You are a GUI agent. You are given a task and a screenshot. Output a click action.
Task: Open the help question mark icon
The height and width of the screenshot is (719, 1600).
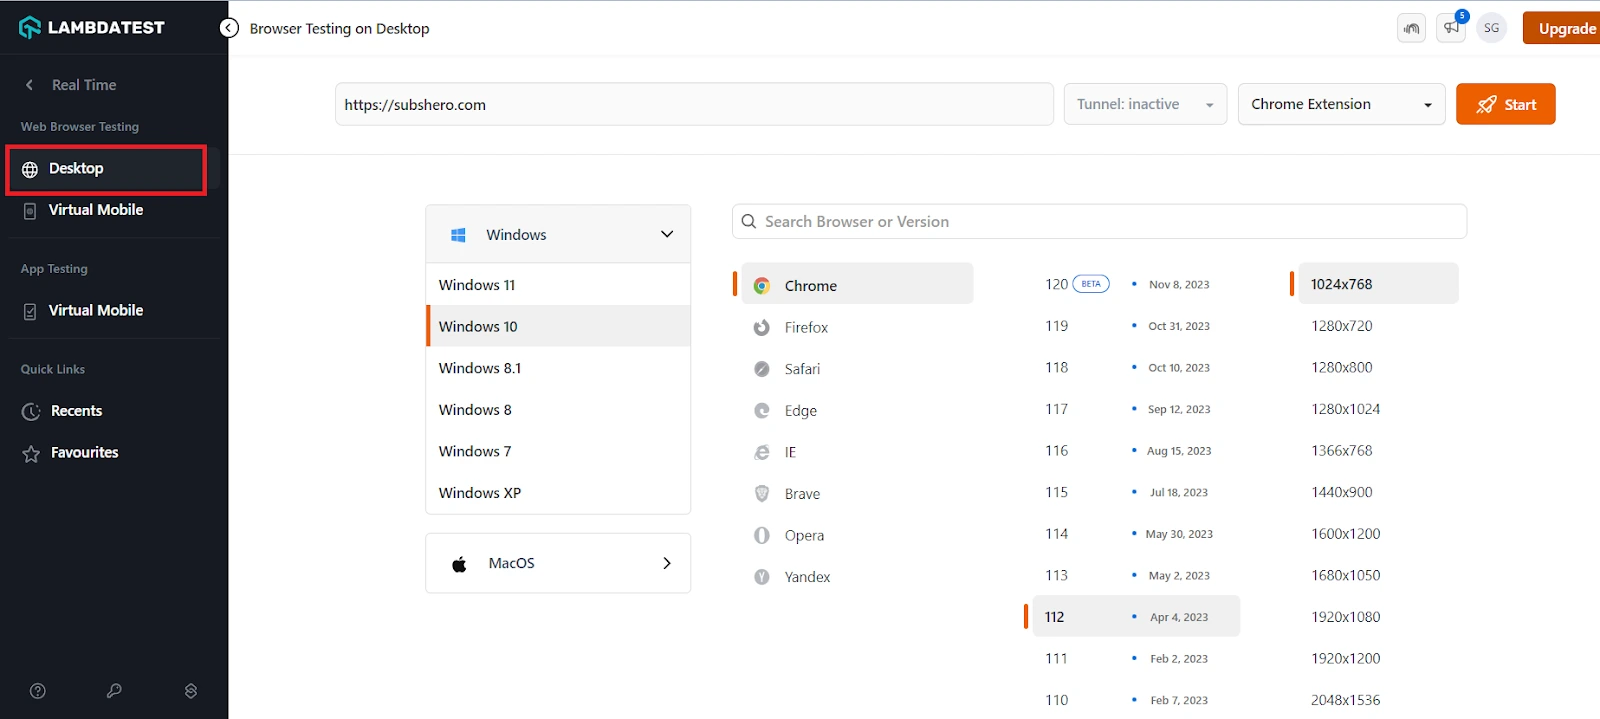pos(38,691)
